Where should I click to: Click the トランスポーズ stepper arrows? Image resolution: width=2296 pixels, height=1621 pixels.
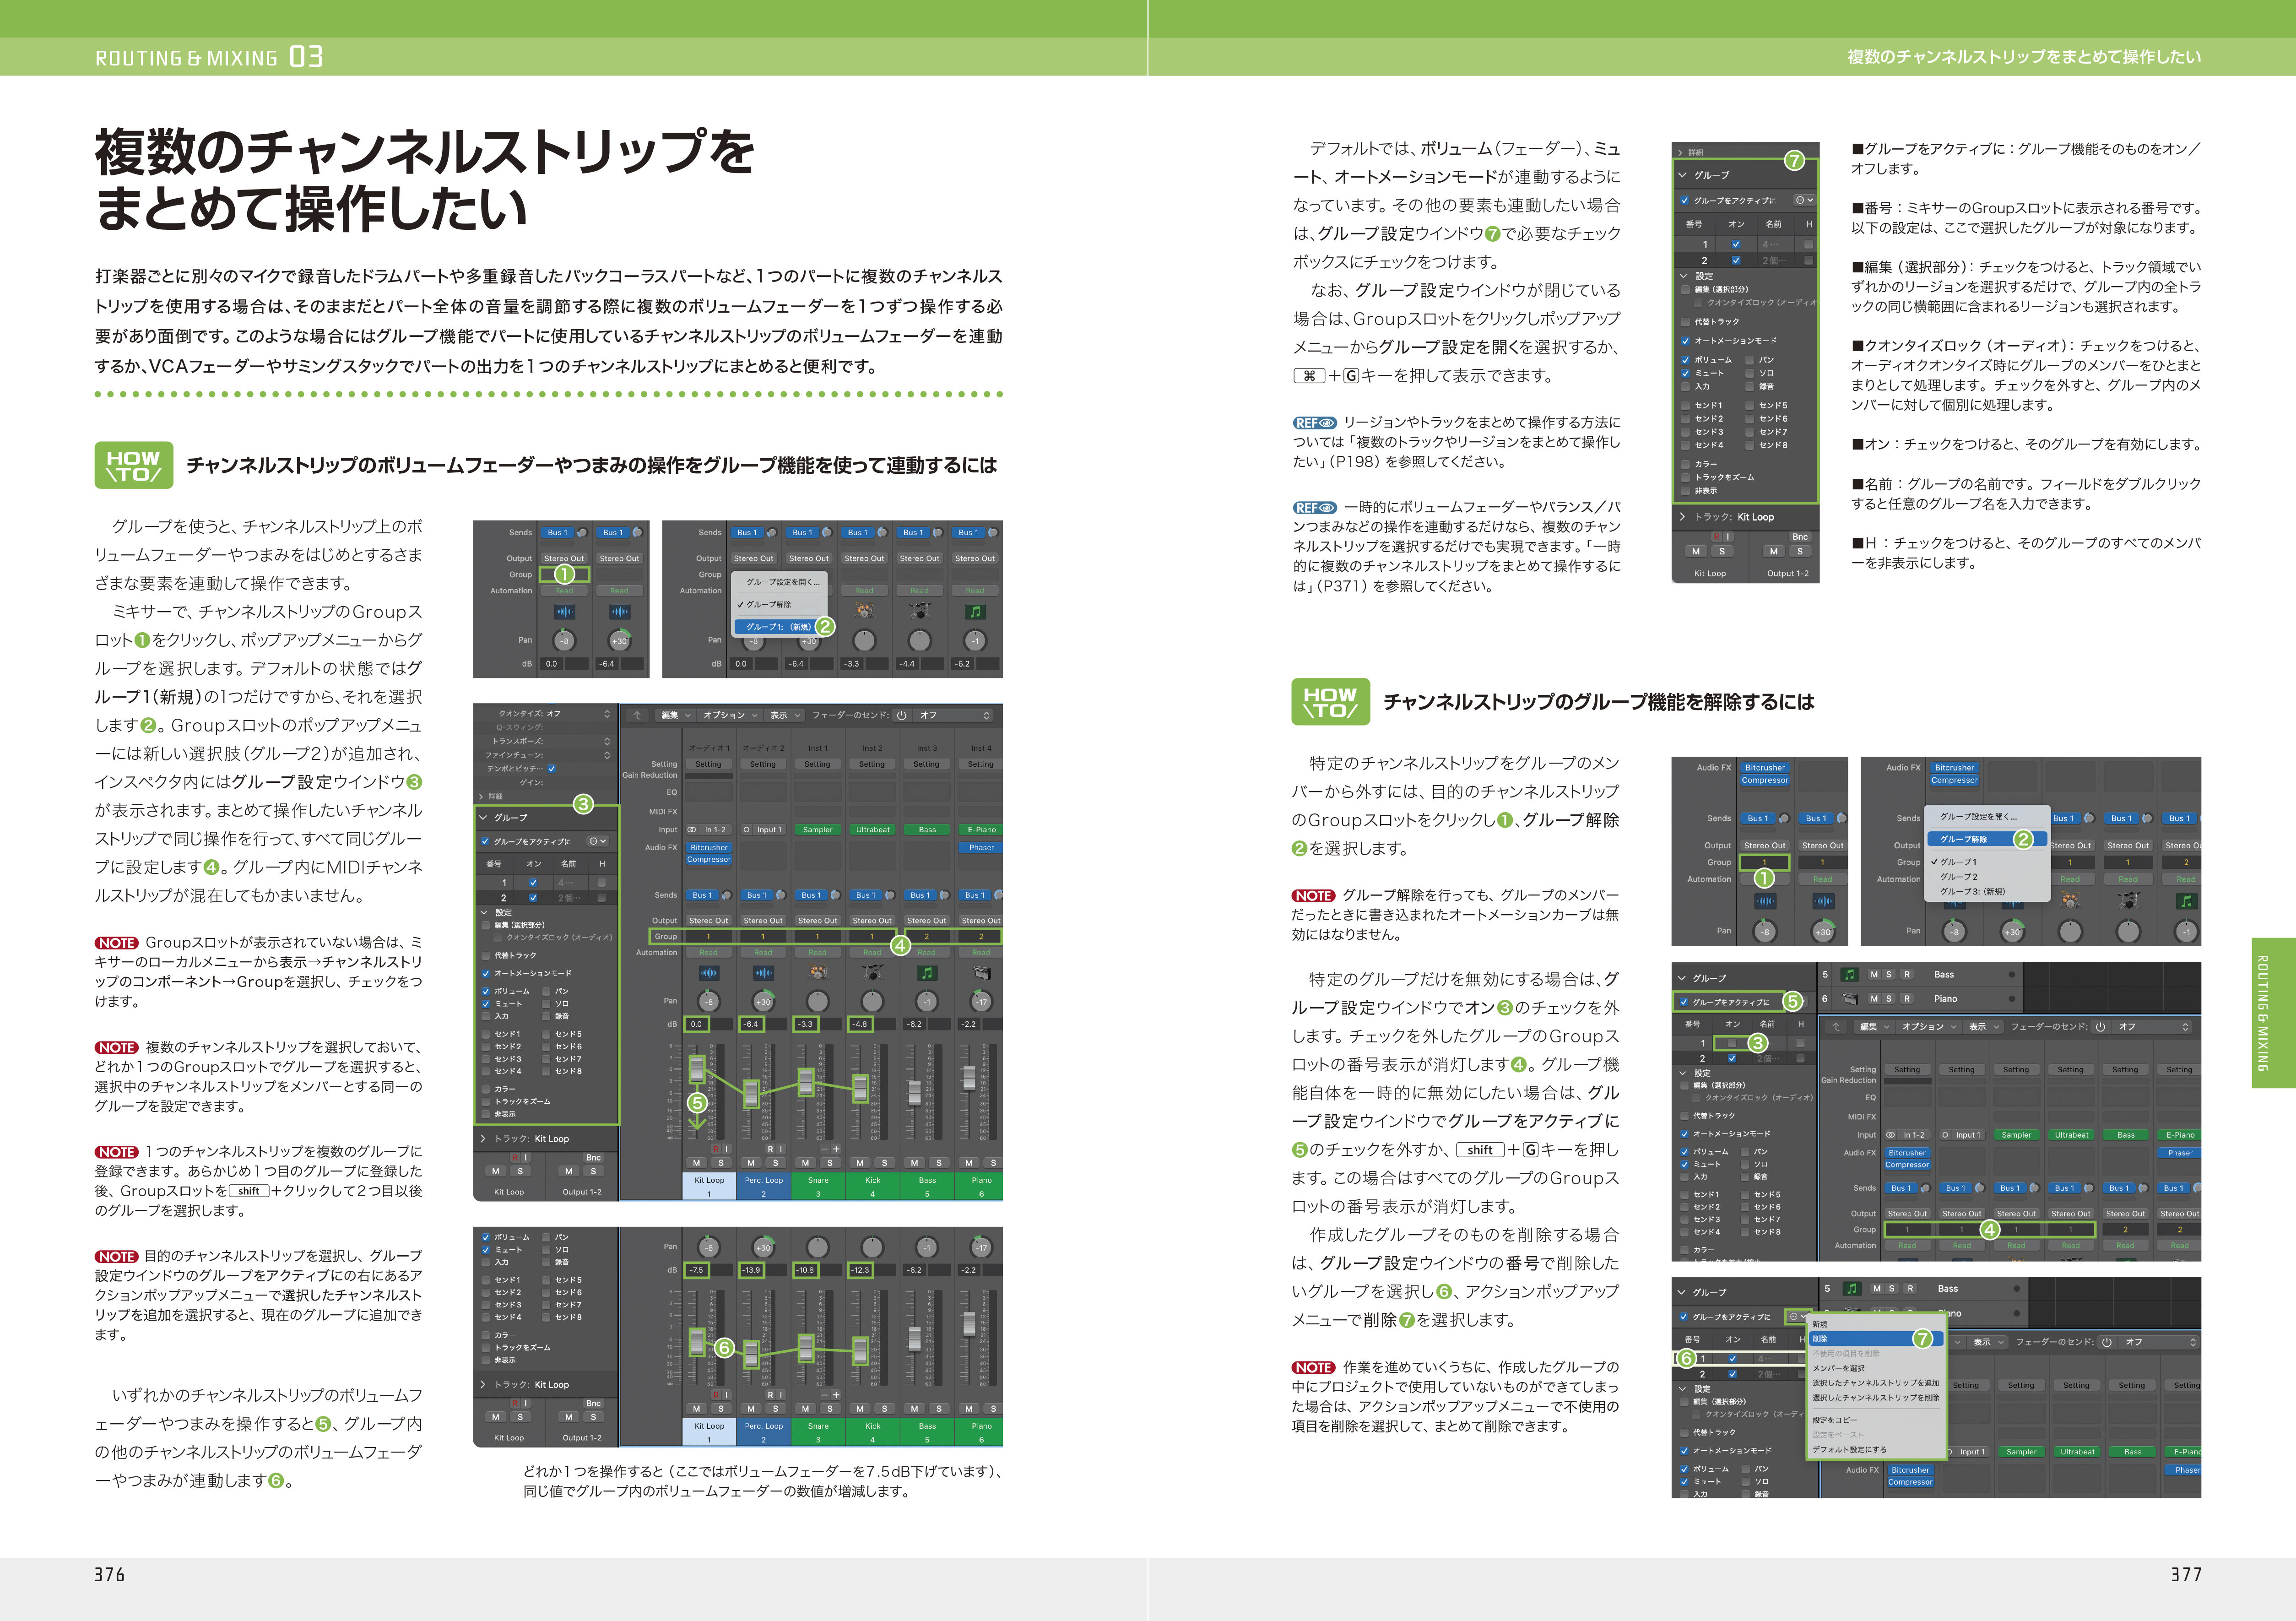(606, 741)
